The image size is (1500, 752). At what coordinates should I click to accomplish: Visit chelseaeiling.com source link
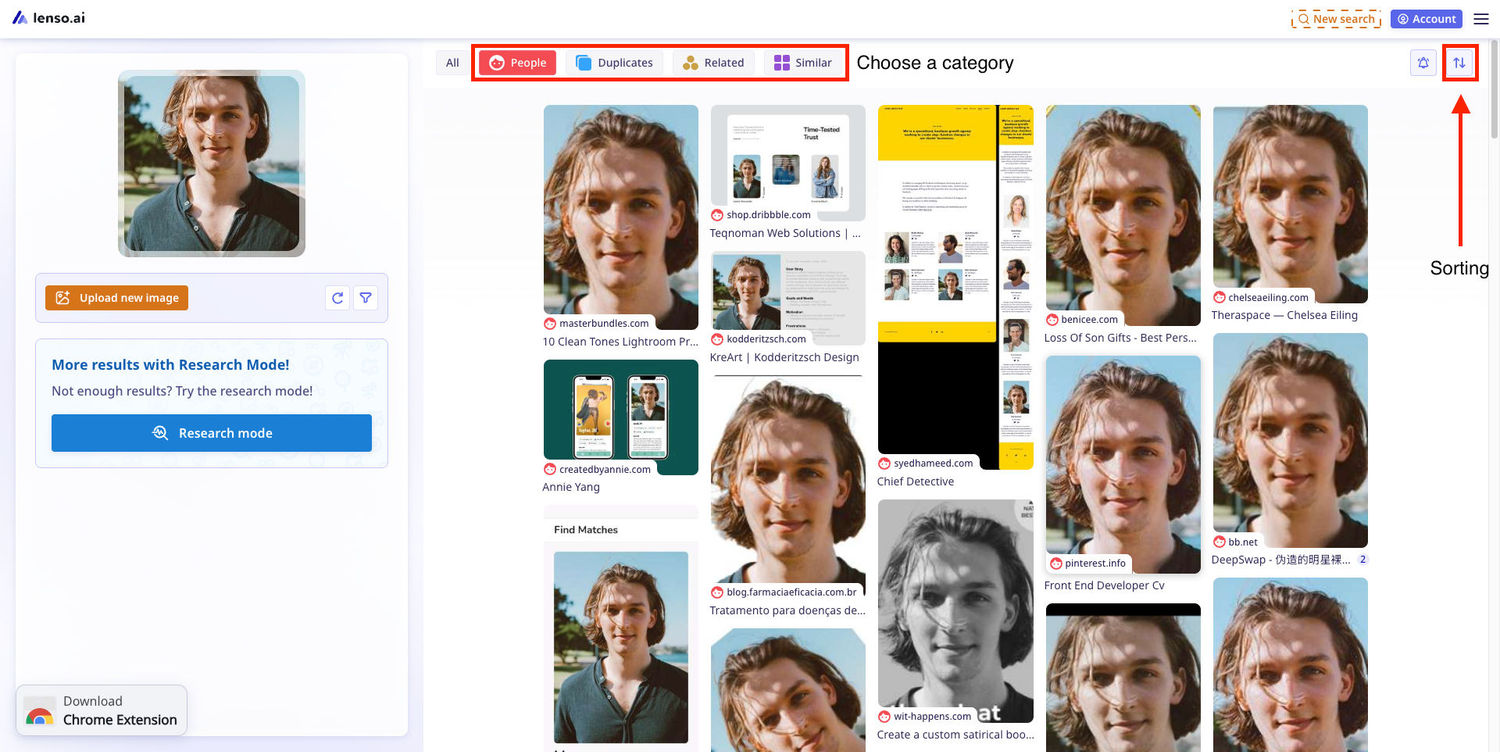pos(1269,298)
